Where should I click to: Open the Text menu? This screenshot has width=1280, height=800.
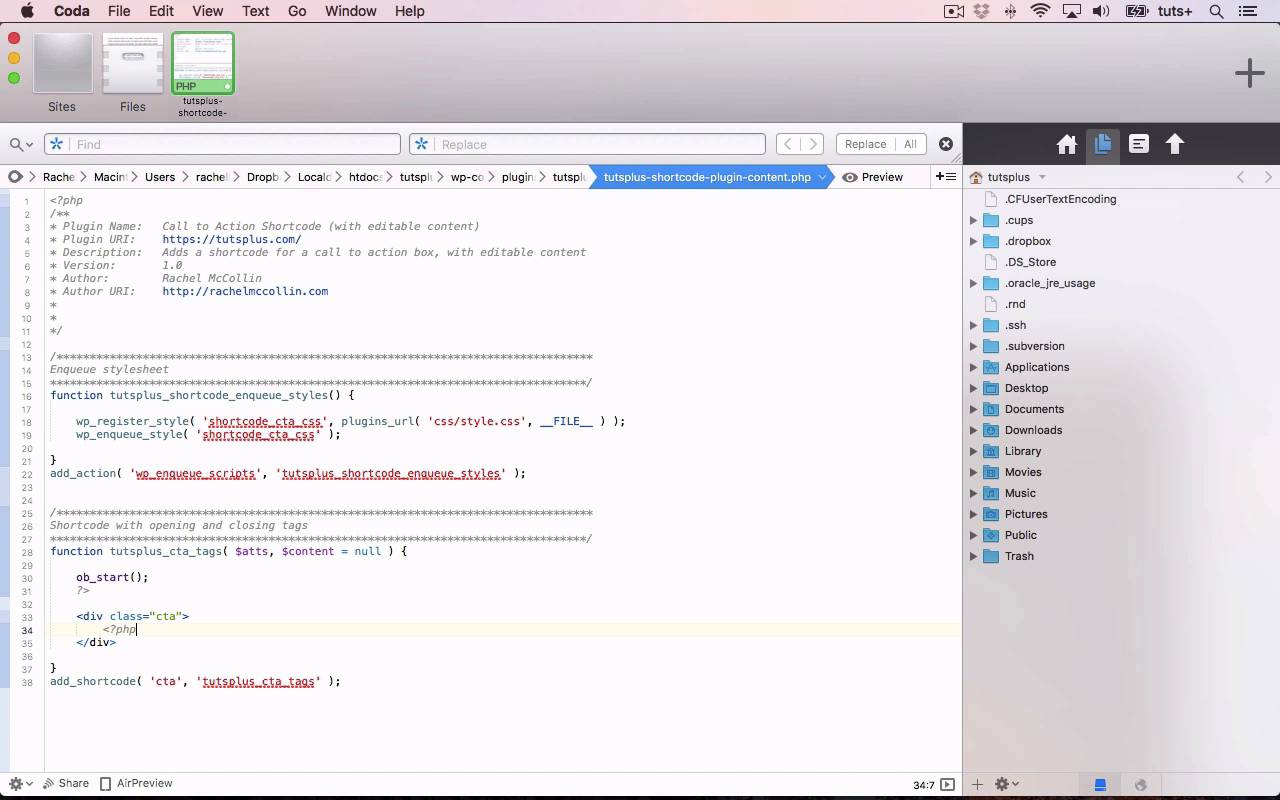click(x=255, y=11)
